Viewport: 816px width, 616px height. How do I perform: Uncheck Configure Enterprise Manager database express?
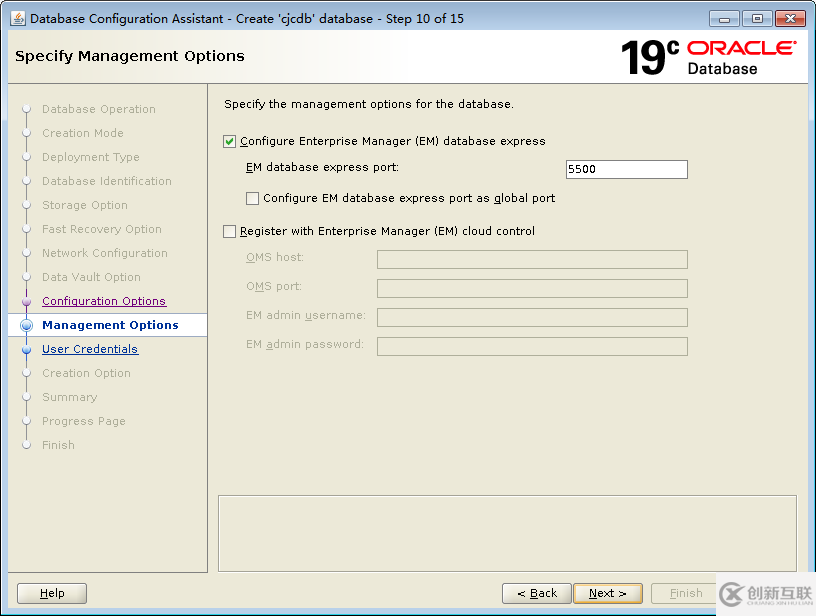pos(230,142)
